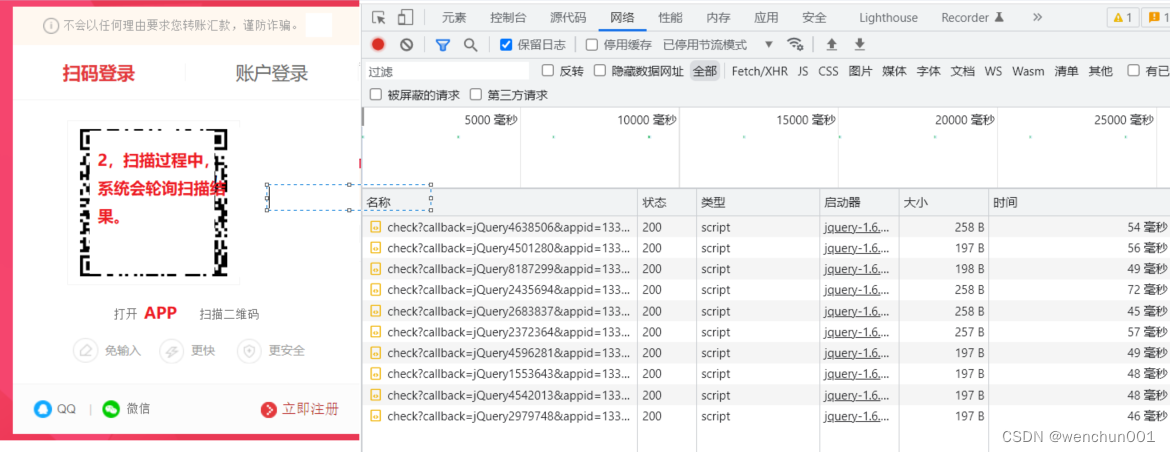The height and width of the screenshot is (452, 1170).
Task: Open the warnings counter badge
Action: point(1123,17)
